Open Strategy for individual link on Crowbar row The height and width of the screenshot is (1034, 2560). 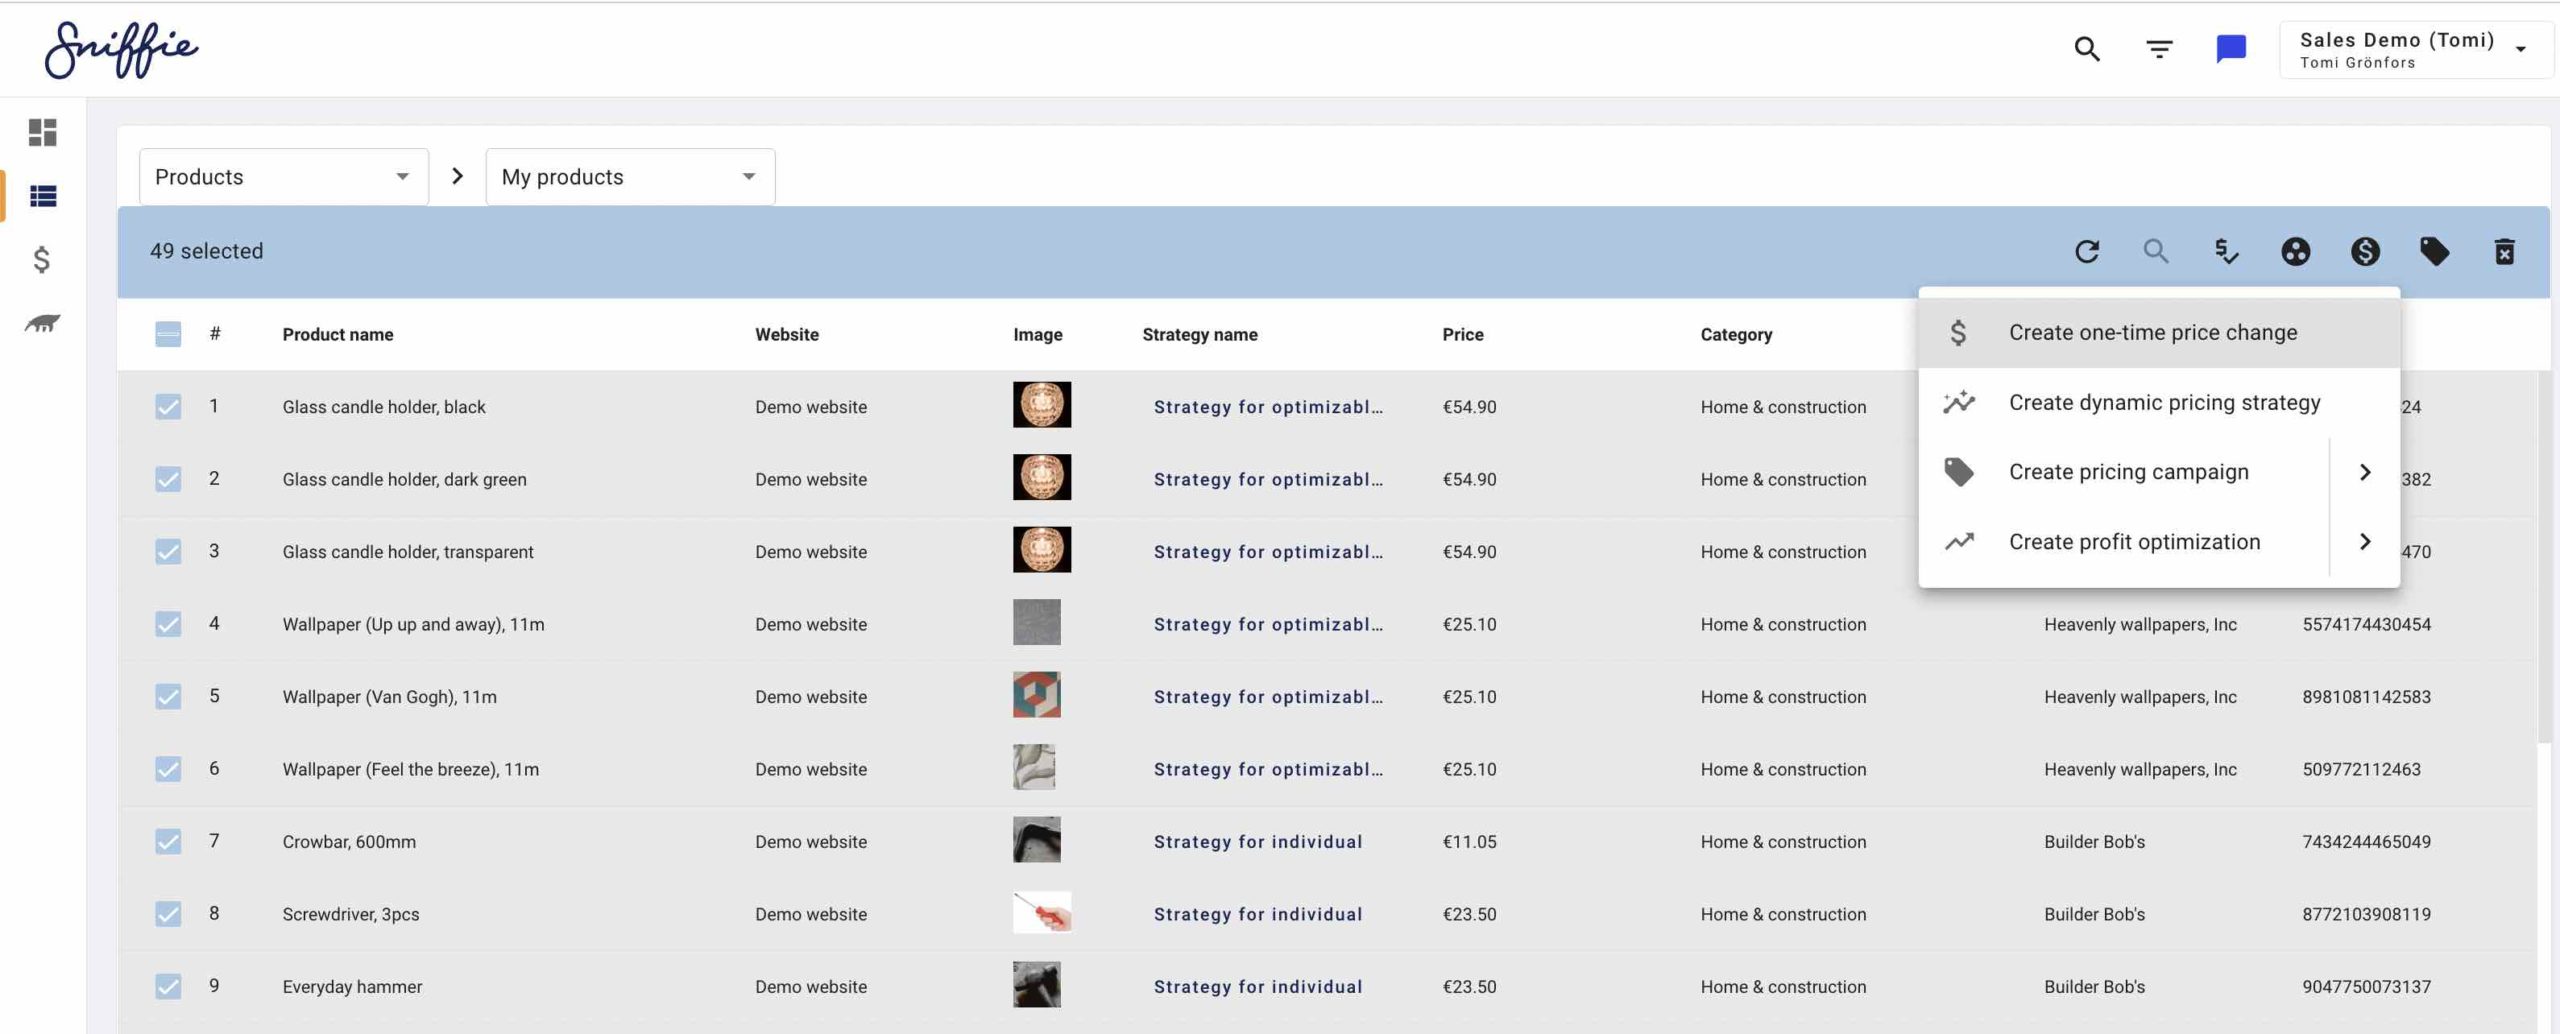tap(1258, 842)
